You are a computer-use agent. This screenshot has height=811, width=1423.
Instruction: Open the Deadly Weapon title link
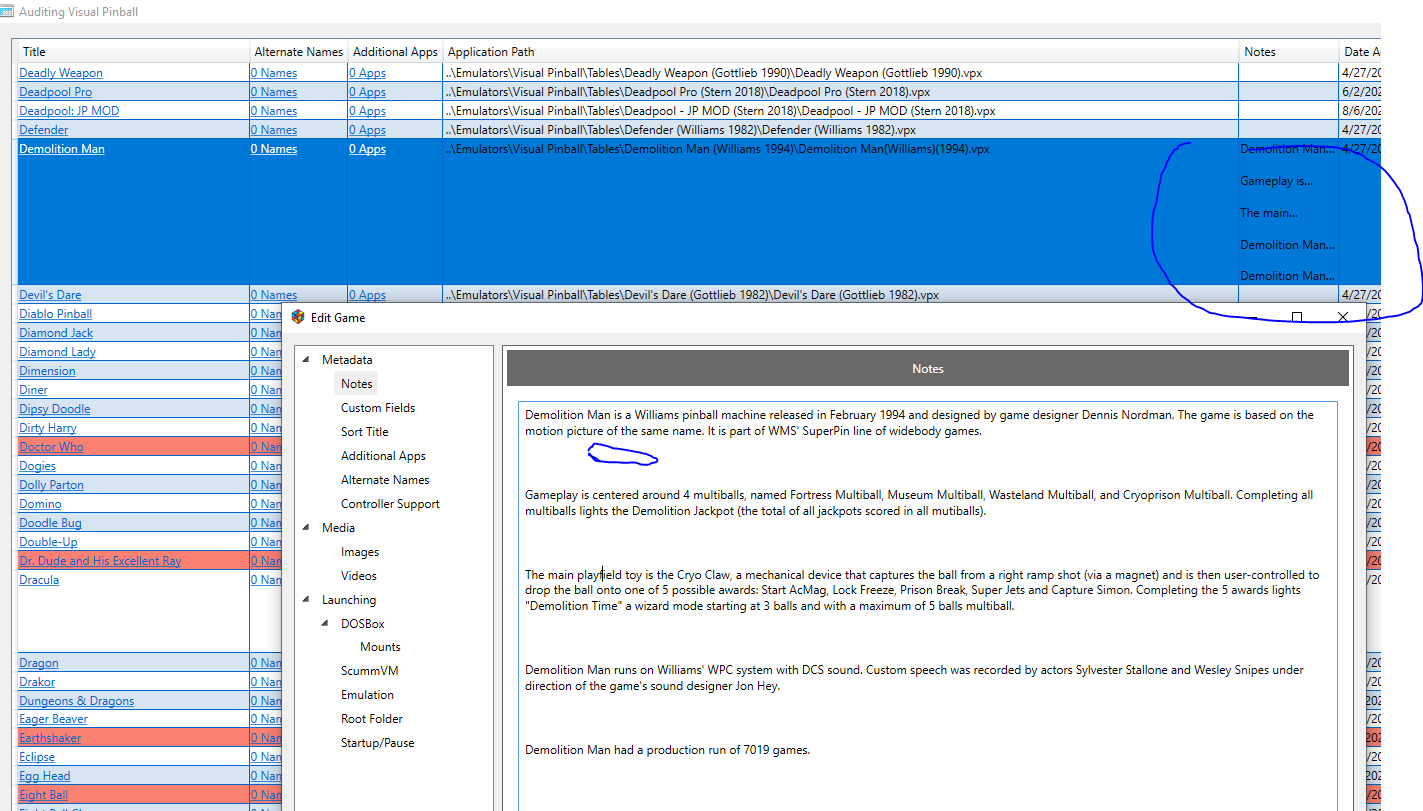click(x=61, y=73)
